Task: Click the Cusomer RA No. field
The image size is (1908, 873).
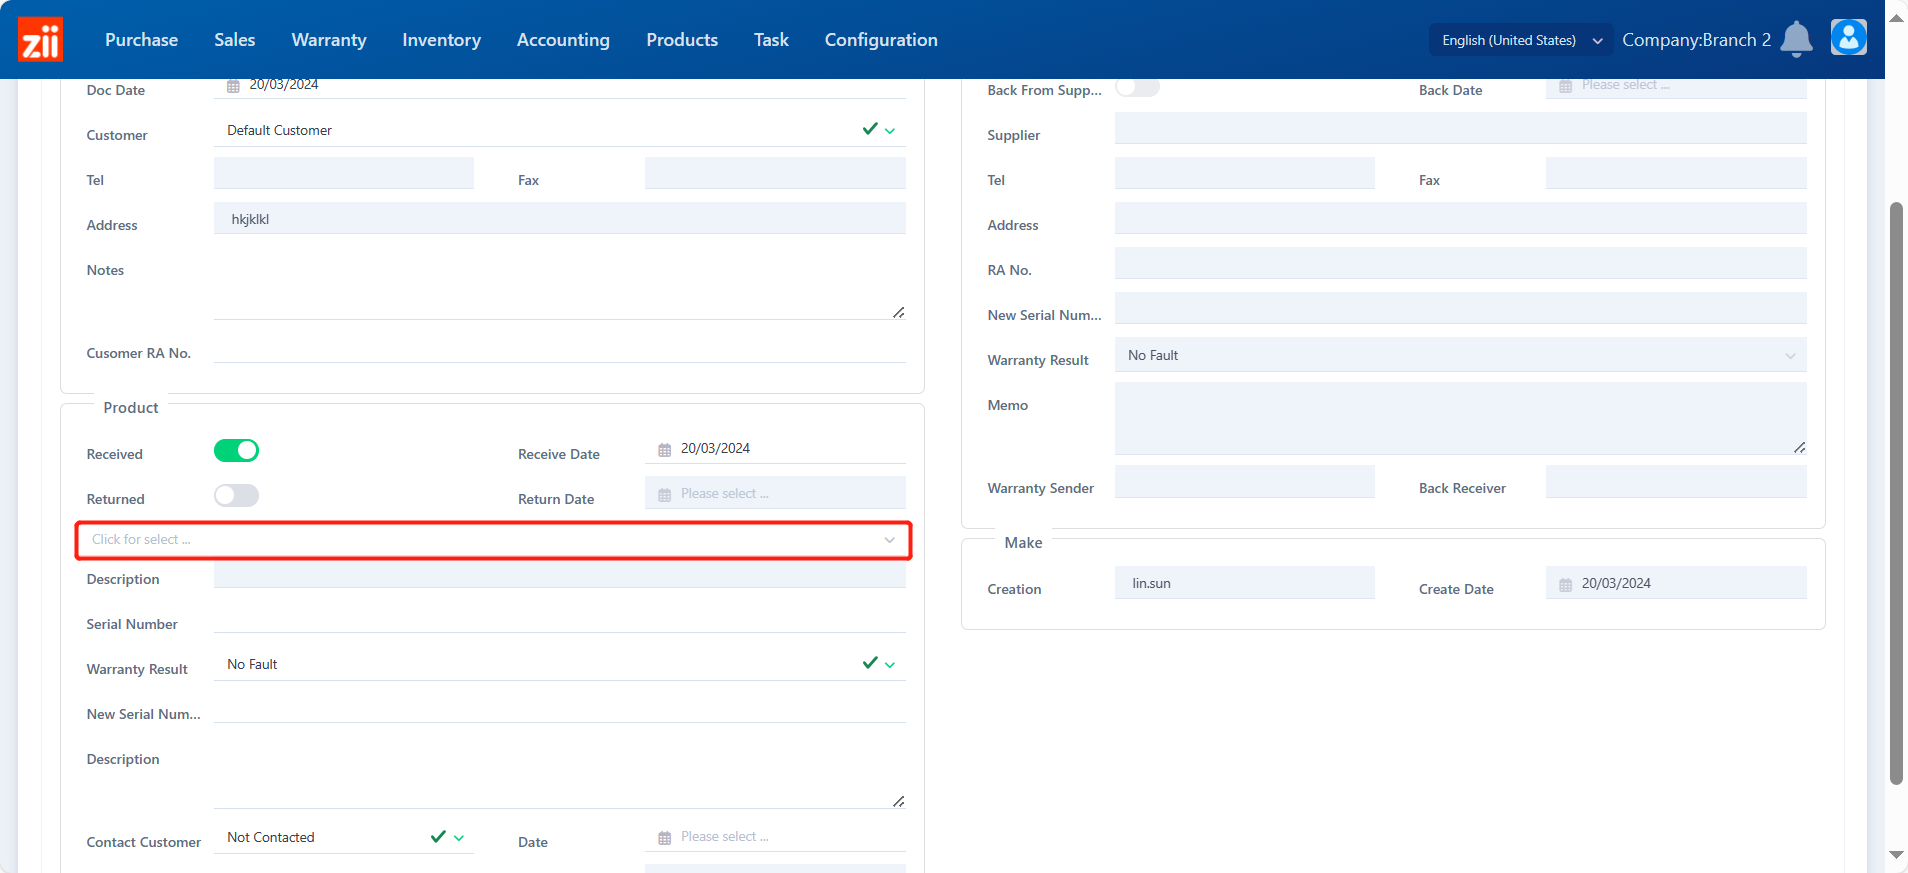Action: (x=560, y=348)
